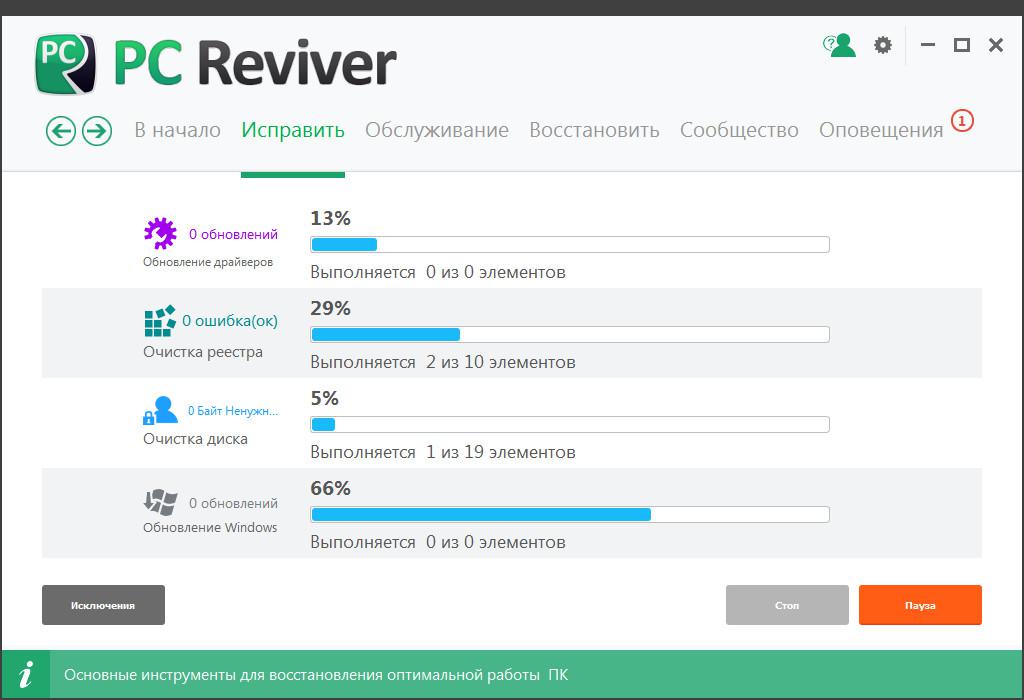Image resolution: width=1024 pixels, height=700 pixels.
Task: Switch to the В начало tab
Action: [178, 130]
